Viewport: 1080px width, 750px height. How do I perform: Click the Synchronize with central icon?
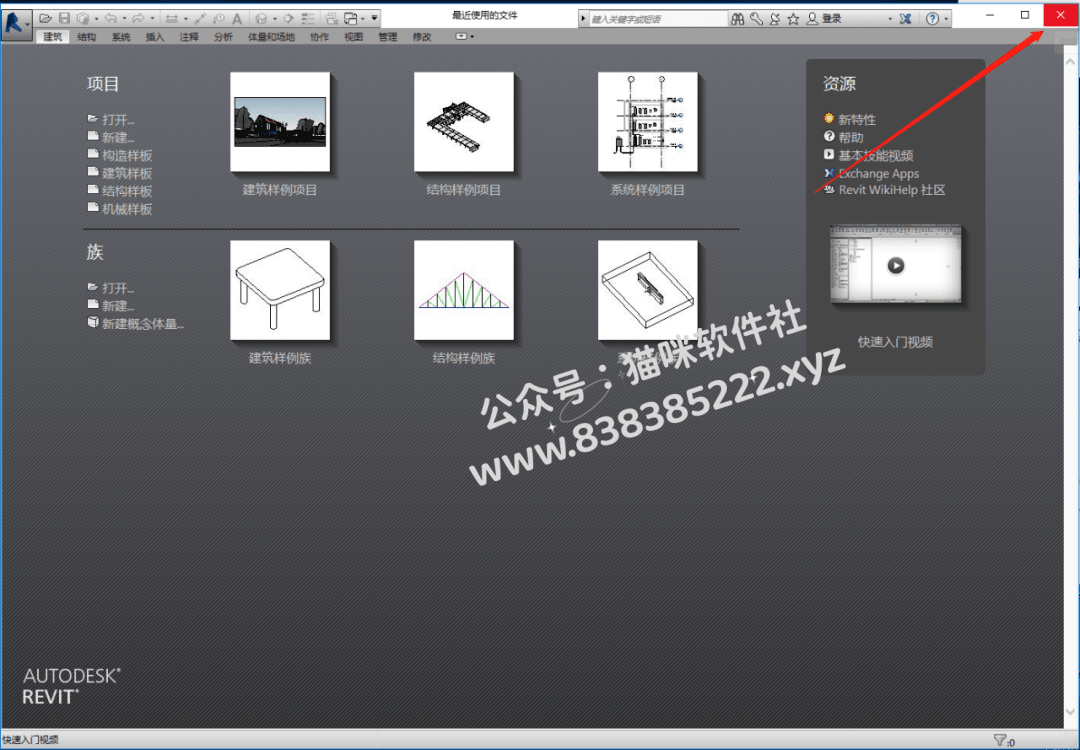click(83, 19)
